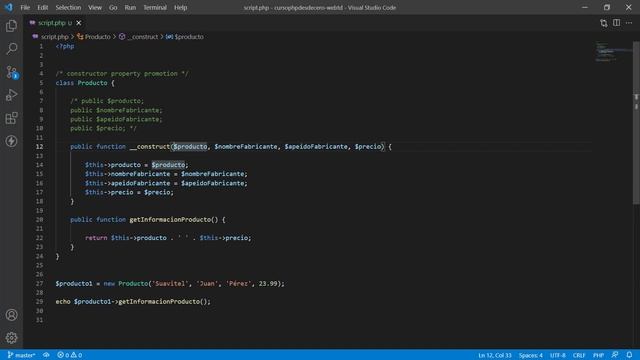The image size is (640, 360).
Task: Open the Manage gear icon
Action: coord(11,338)
